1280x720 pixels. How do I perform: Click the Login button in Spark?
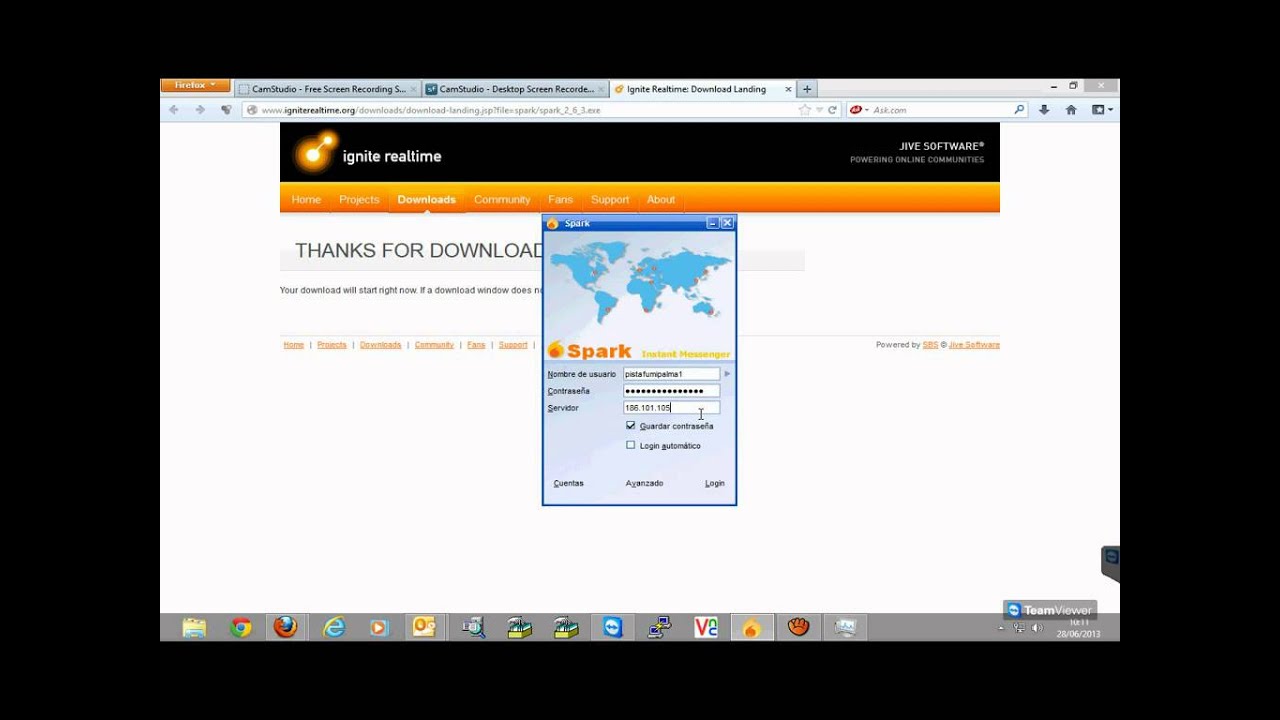pos(714,483)
